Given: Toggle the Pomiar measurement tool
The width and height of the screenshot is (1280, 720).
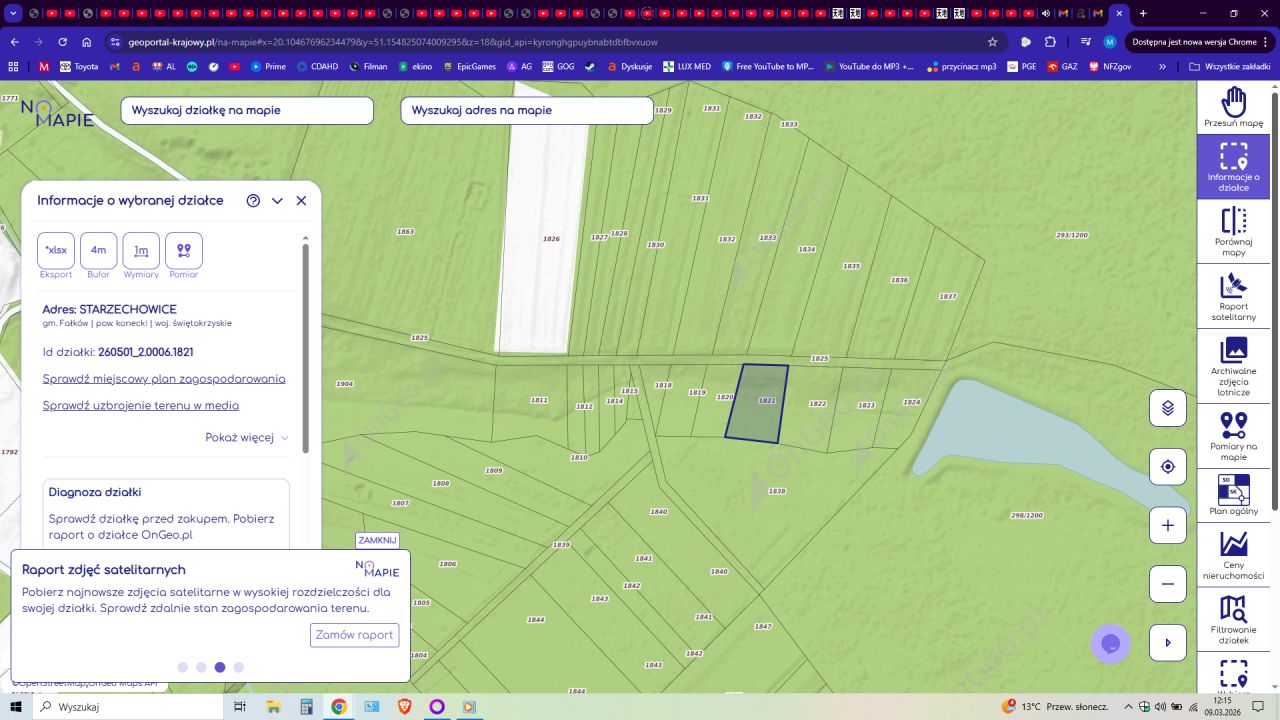Looking at the screenshot, I should point(184,251).
